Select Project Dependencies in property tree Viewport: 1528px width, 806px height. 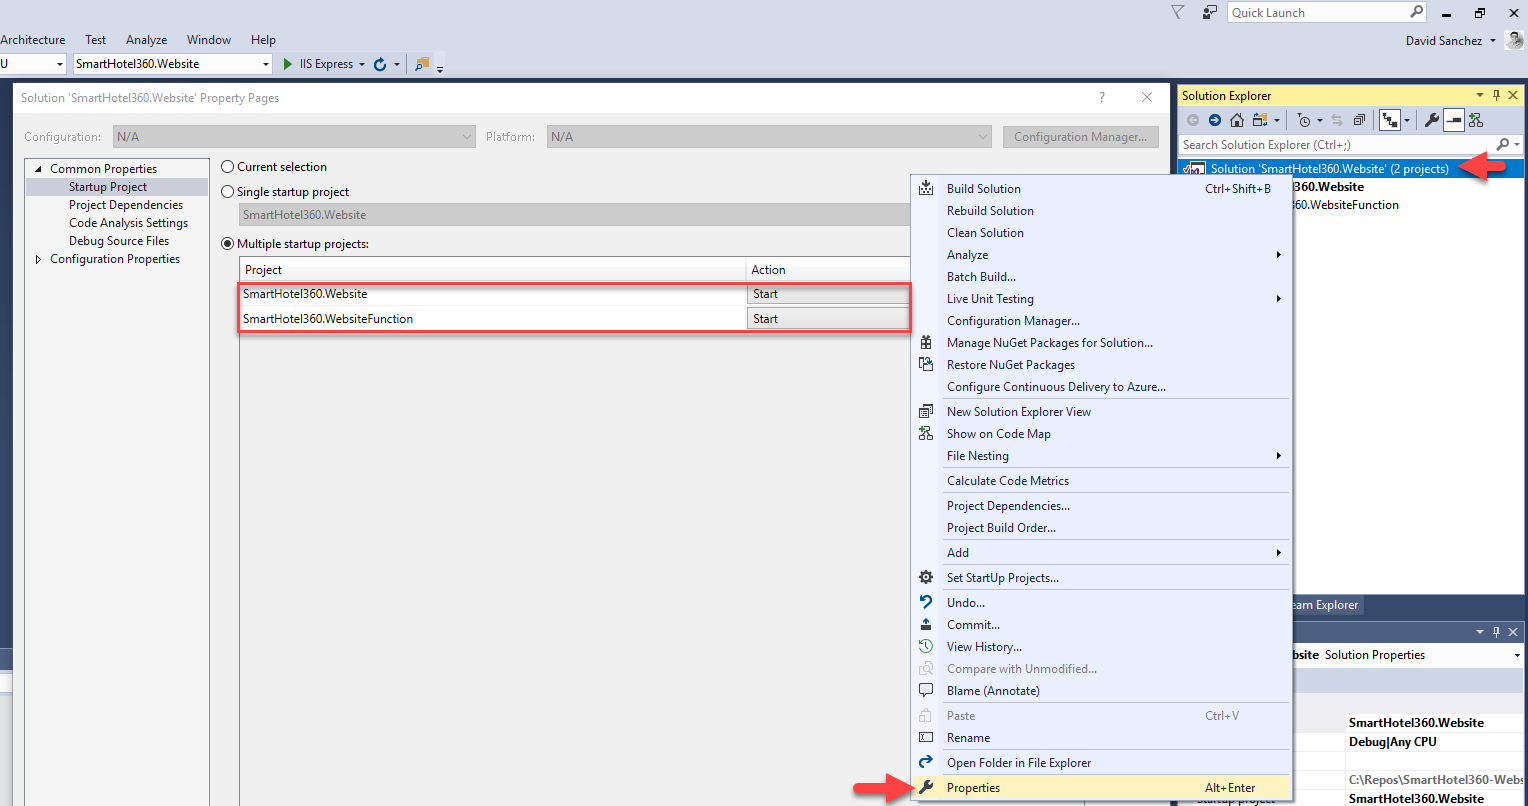point(126,205)
